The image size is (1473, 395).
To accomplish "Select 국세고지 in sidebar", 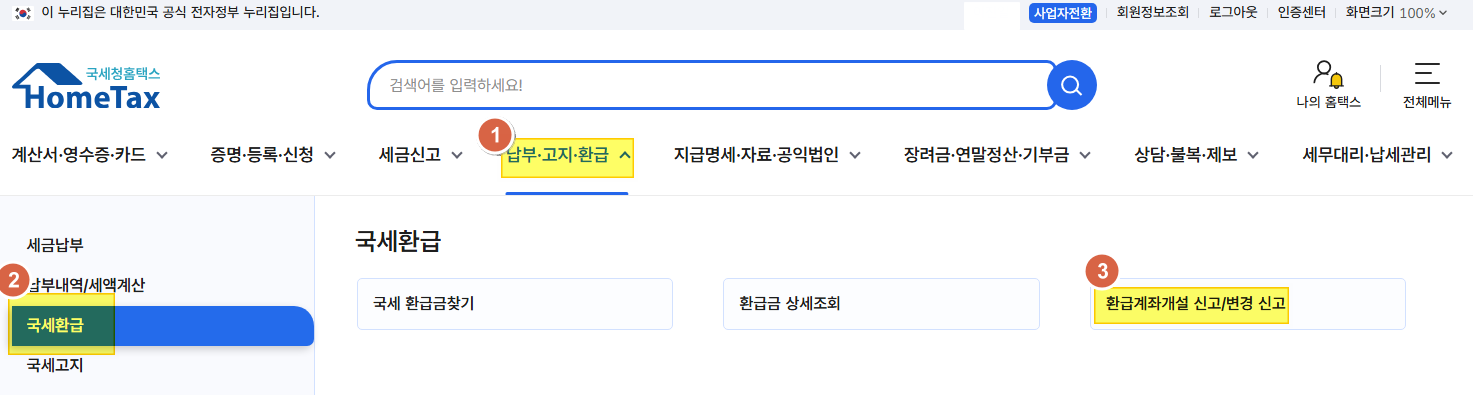I will 55,365.
